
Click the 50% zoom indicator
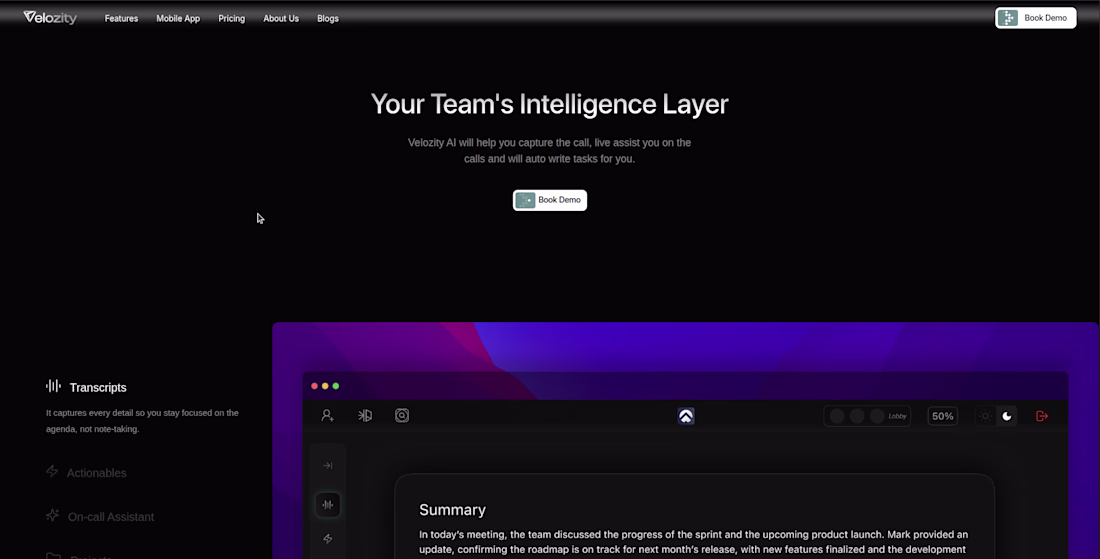click(943, 416)
